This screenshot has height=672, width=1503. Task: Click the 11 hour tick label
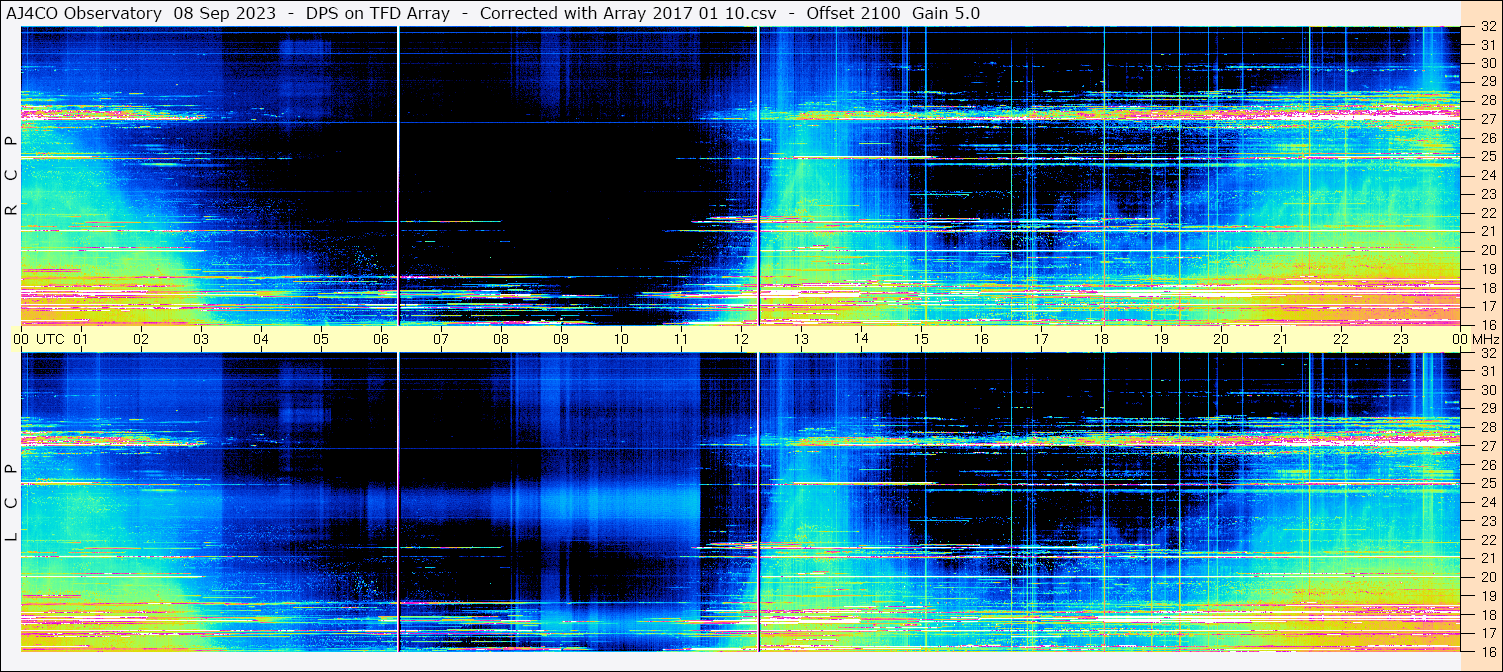[681, 339]
